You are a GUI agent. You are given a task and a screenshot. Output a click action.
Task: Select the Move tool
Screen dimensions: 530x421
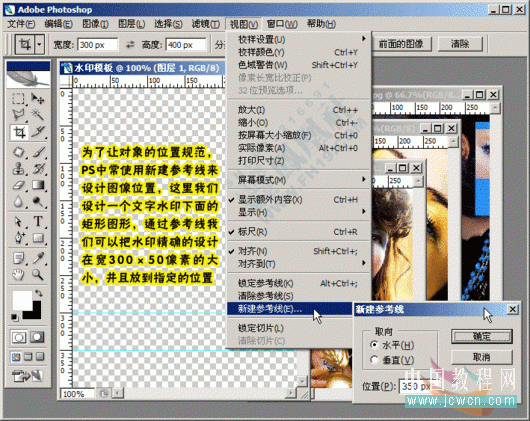[38, 99]
